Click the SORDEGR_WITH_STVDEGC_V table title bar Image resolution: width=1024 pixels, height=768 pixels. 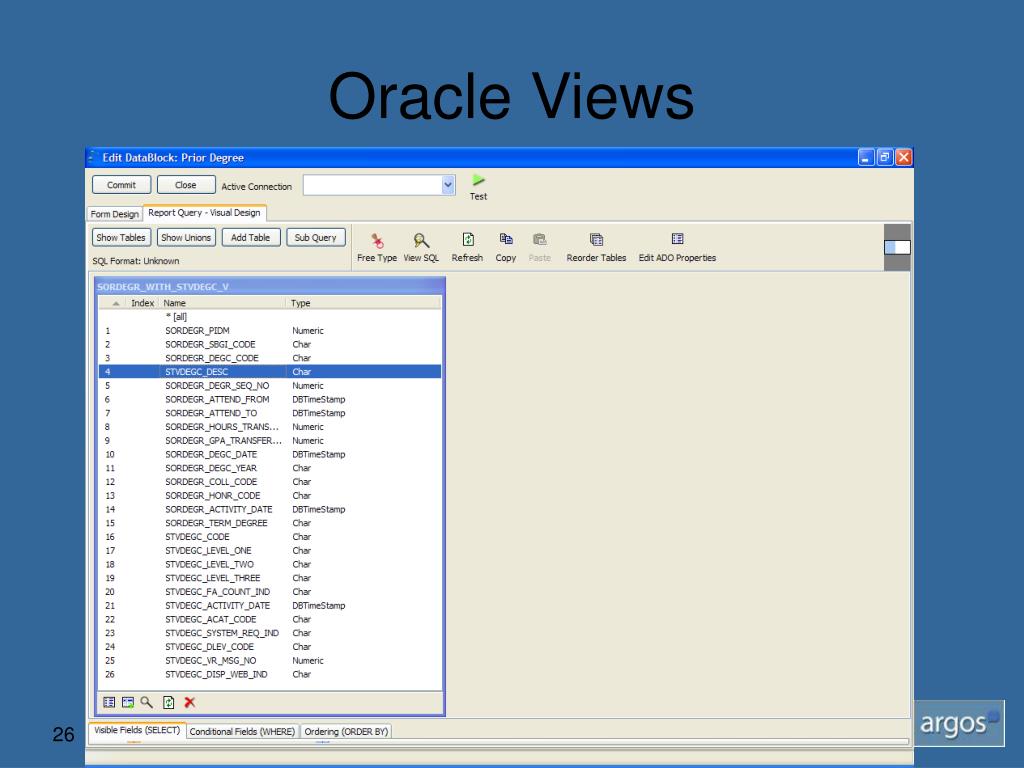tap(270, 286)
